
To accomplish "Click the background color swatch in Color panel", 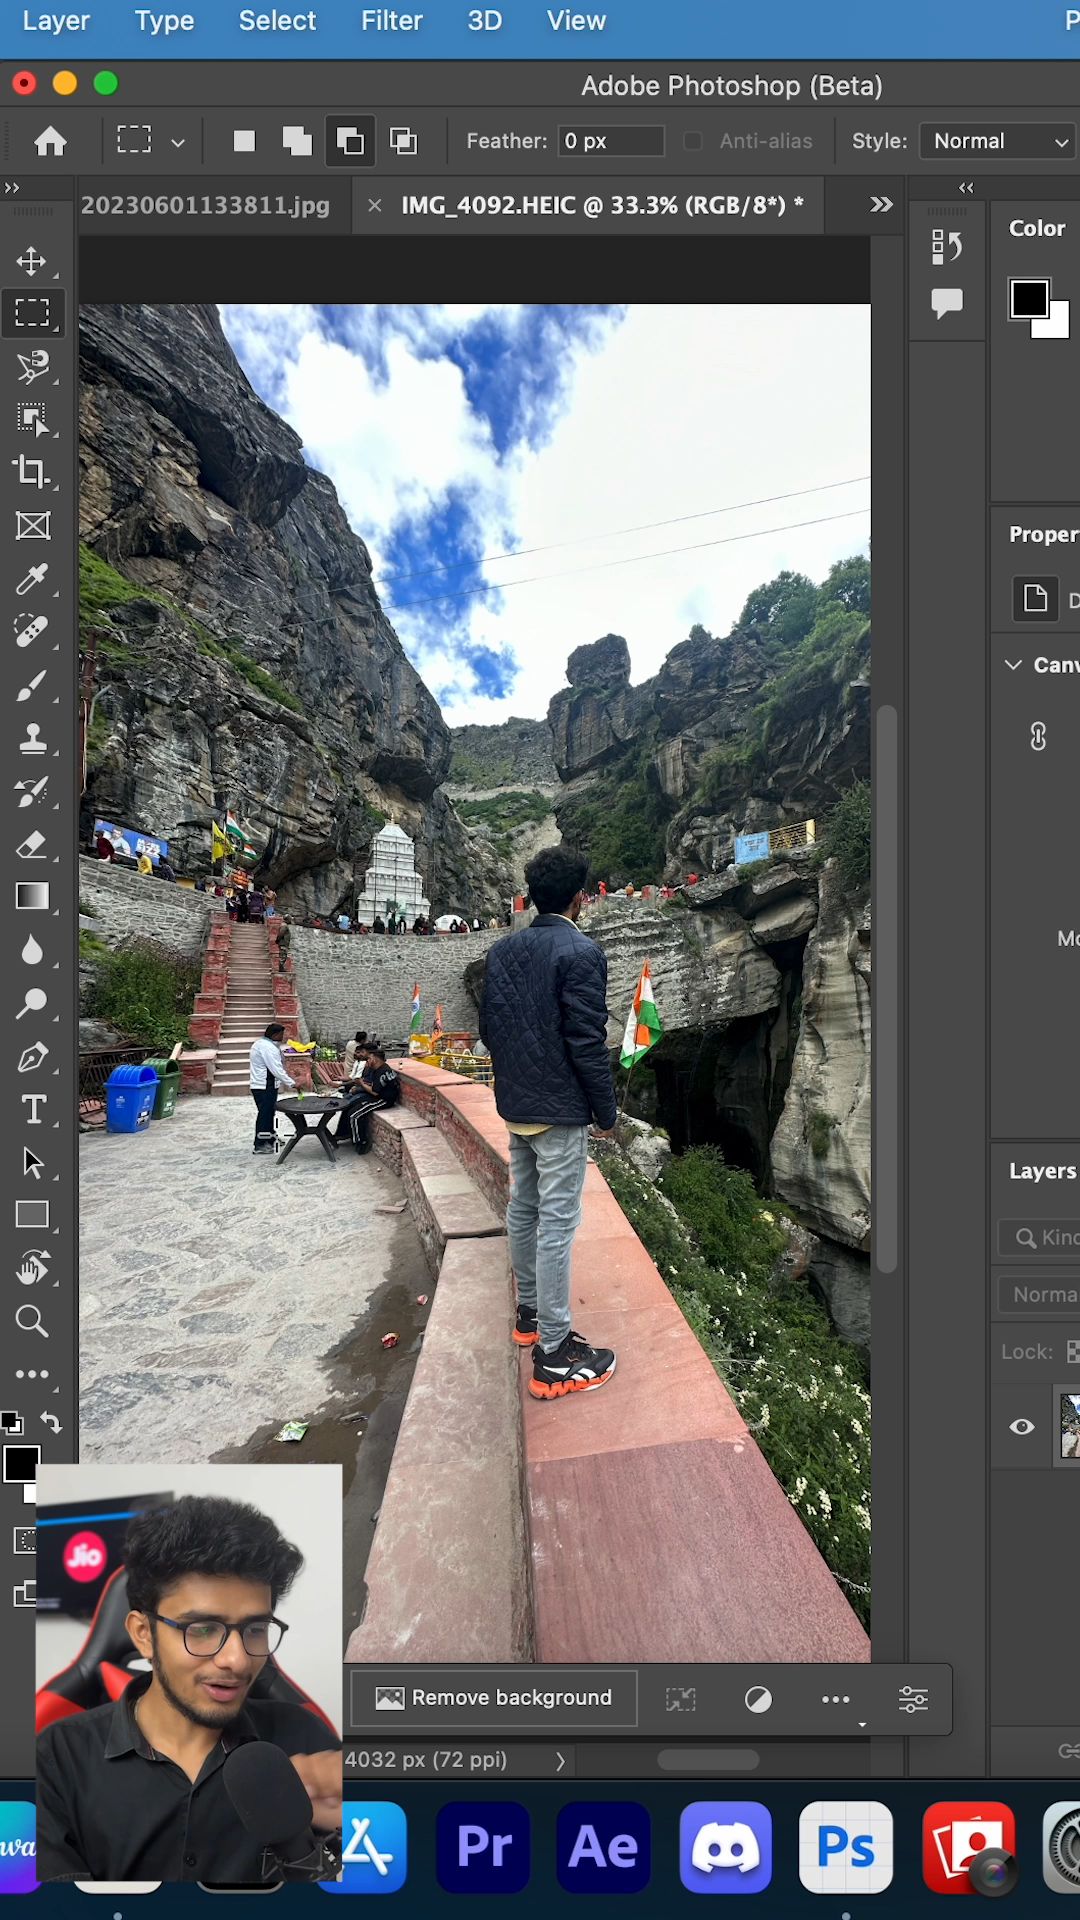I will click(x=1057, y=326).
